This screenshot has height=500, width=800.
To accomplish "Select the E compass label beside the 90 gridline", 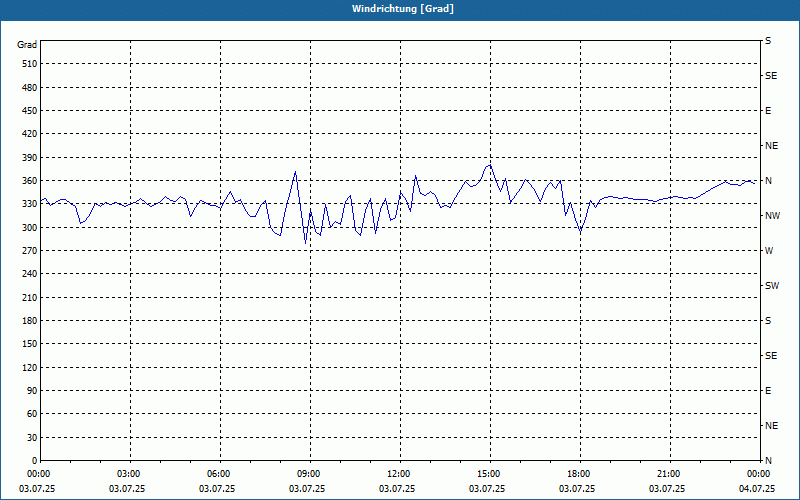I will click(x=768, y=391).
